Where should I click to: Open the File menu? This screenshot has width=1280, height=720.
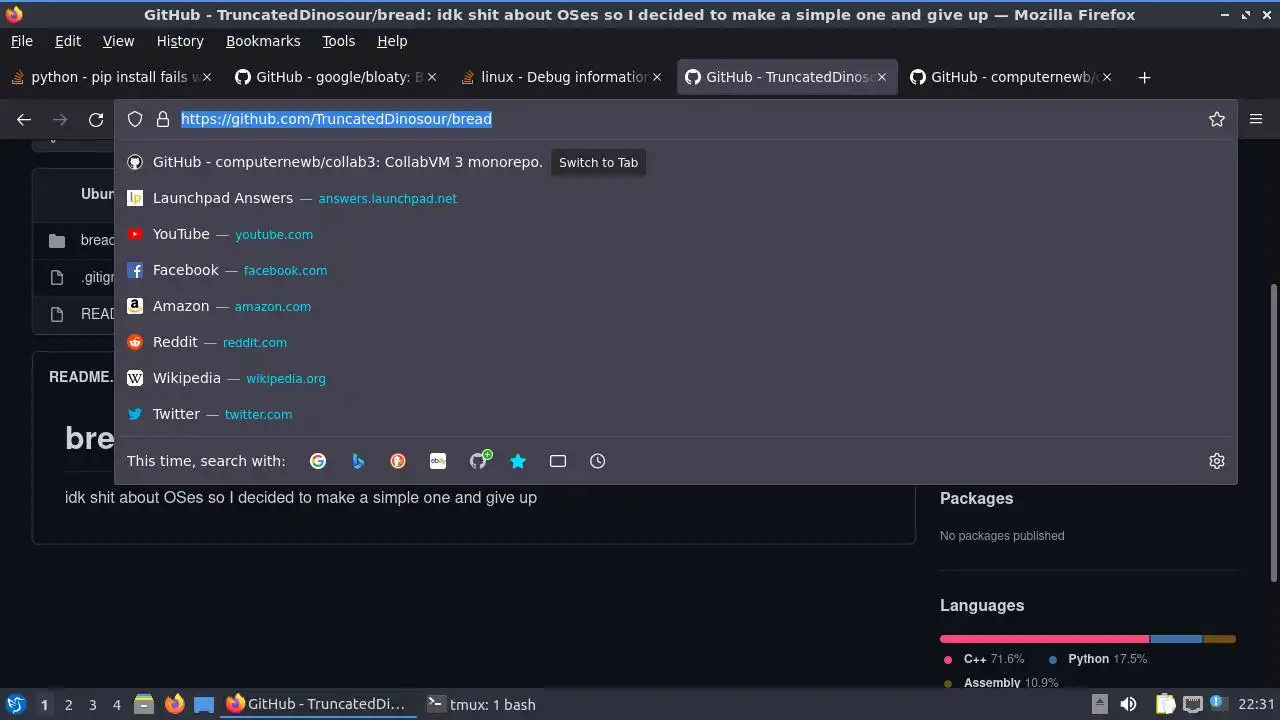coord(22,41)
